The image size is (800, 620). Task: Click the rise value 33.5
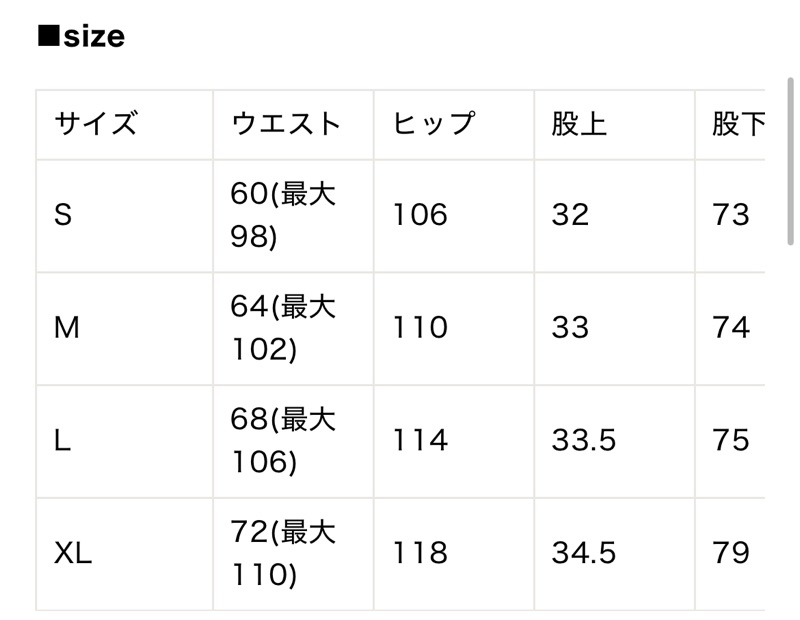point(584,441)
